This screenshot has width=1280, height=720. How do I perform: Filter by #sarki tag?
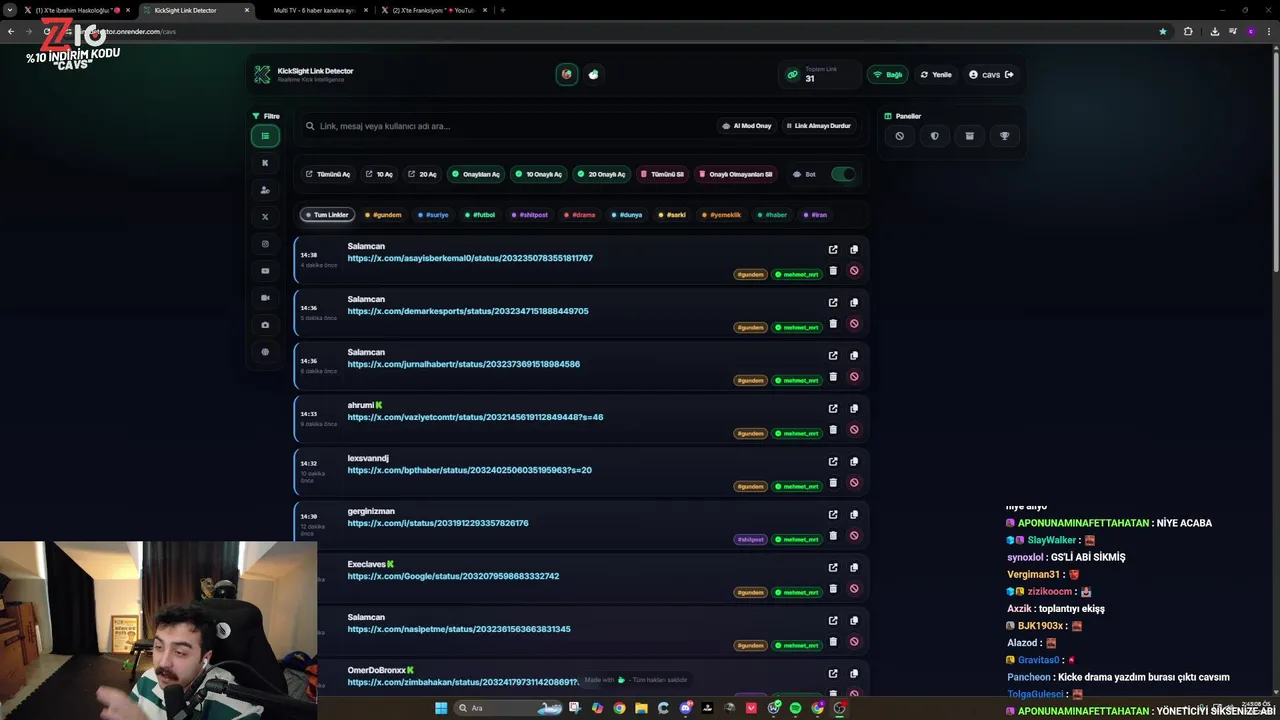[x=673, y=215]
